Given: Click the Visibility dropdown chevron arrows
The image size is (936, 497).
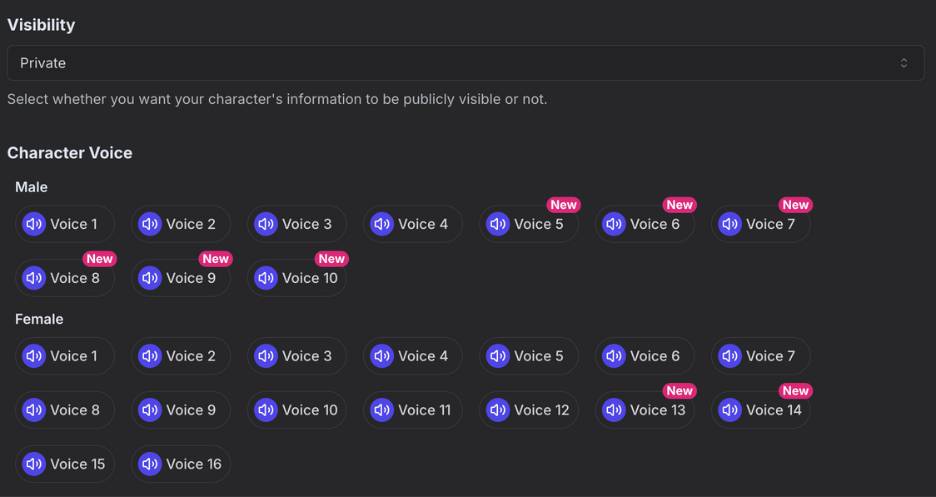Looking at the screenshot, I should coord(904,63).
